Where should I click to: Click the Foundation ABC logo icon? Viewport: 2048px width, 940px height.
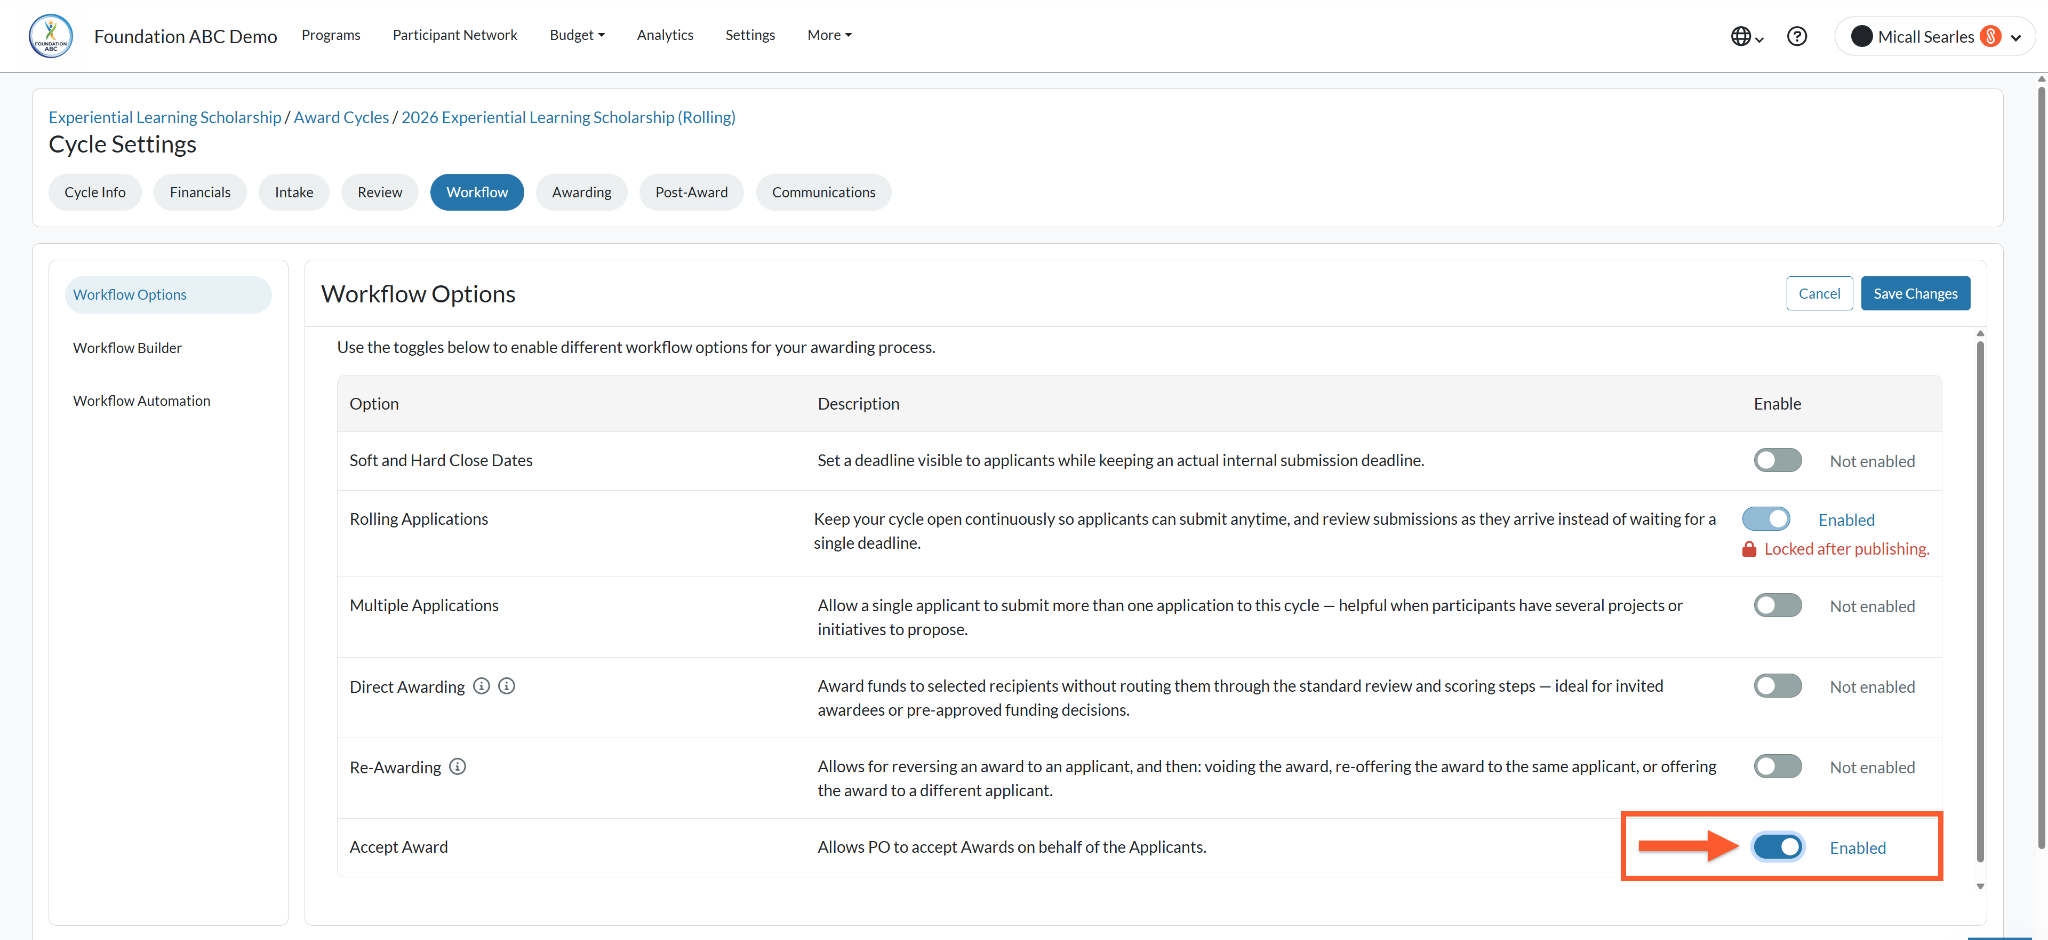click(51, 36)
